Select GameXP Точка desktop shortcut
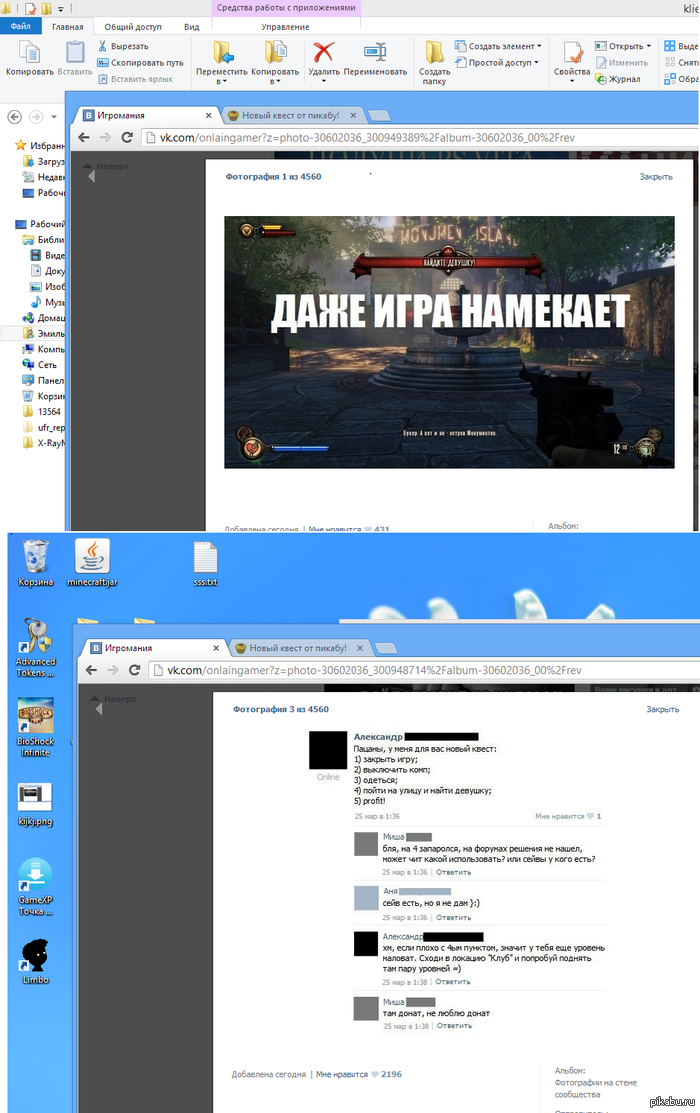 point(35,886)
